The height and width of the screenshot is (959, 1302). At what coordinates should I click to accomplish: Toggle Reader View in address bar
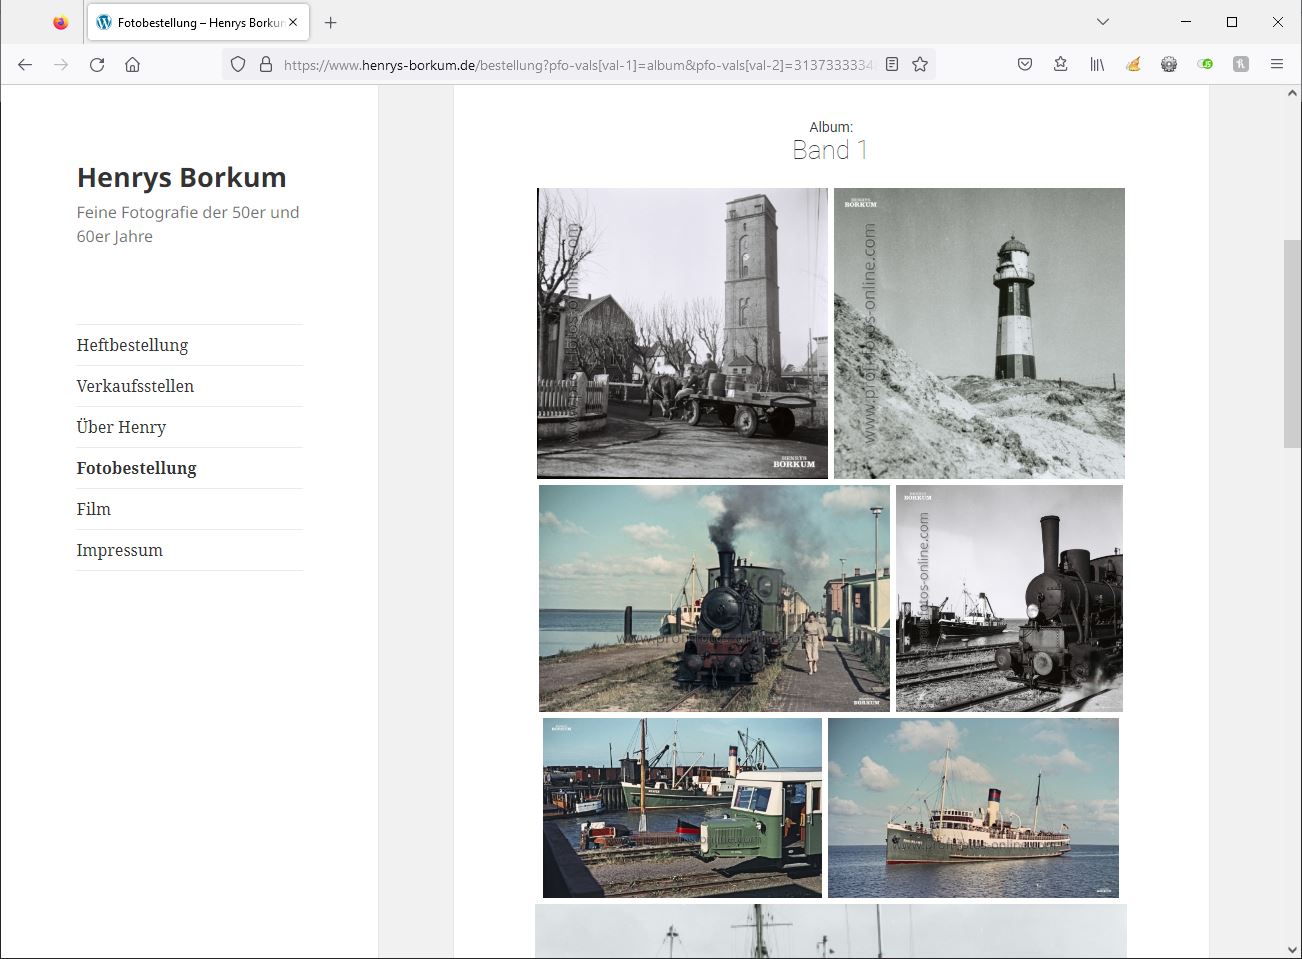click(x=892, y=64)
